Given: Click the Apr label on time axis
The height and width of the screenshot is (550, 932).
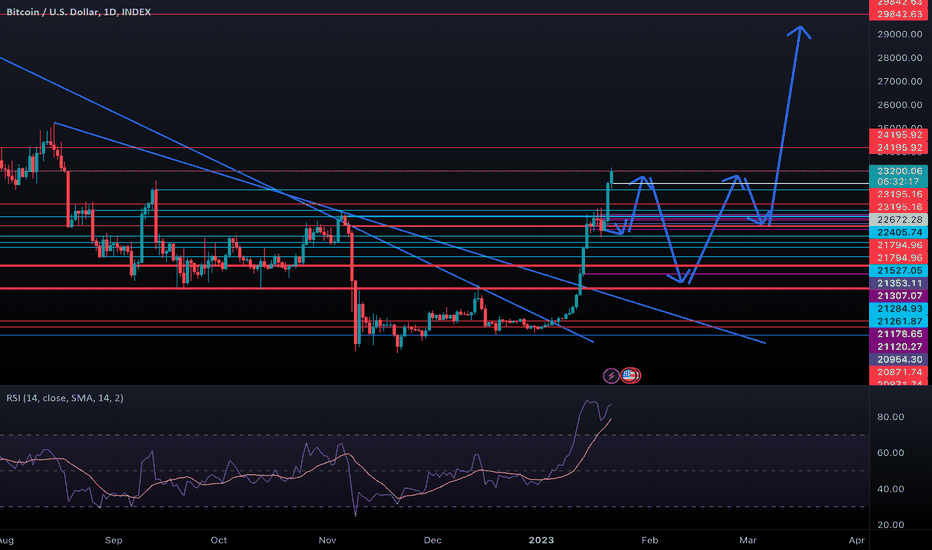Looking at the screenshot, I should tap(856, 540).
